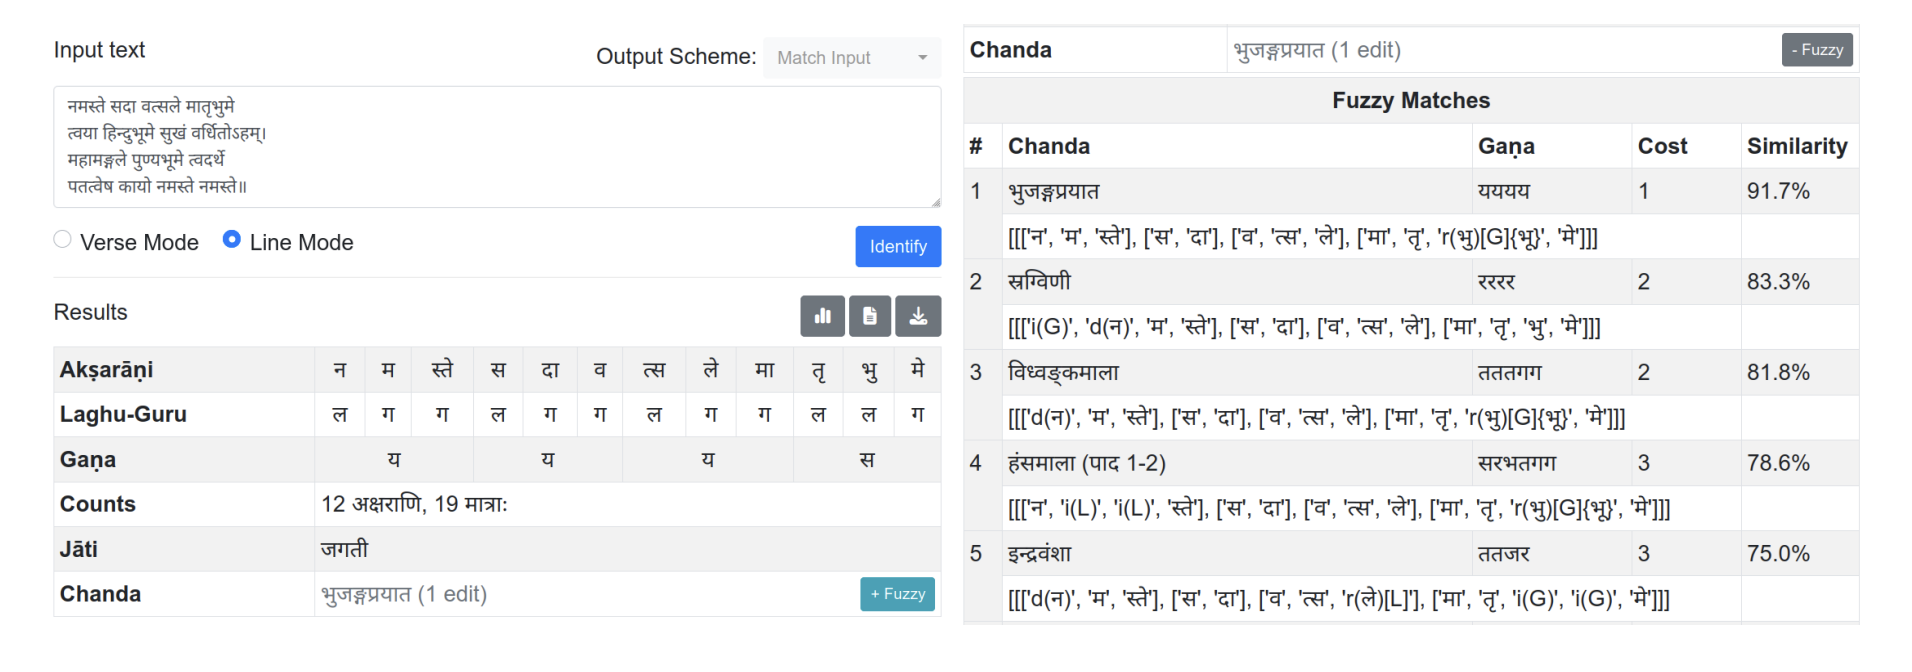
Task: Click the Gaṇa column header in Fuzzy Matches
Action: click(1506, 146)
